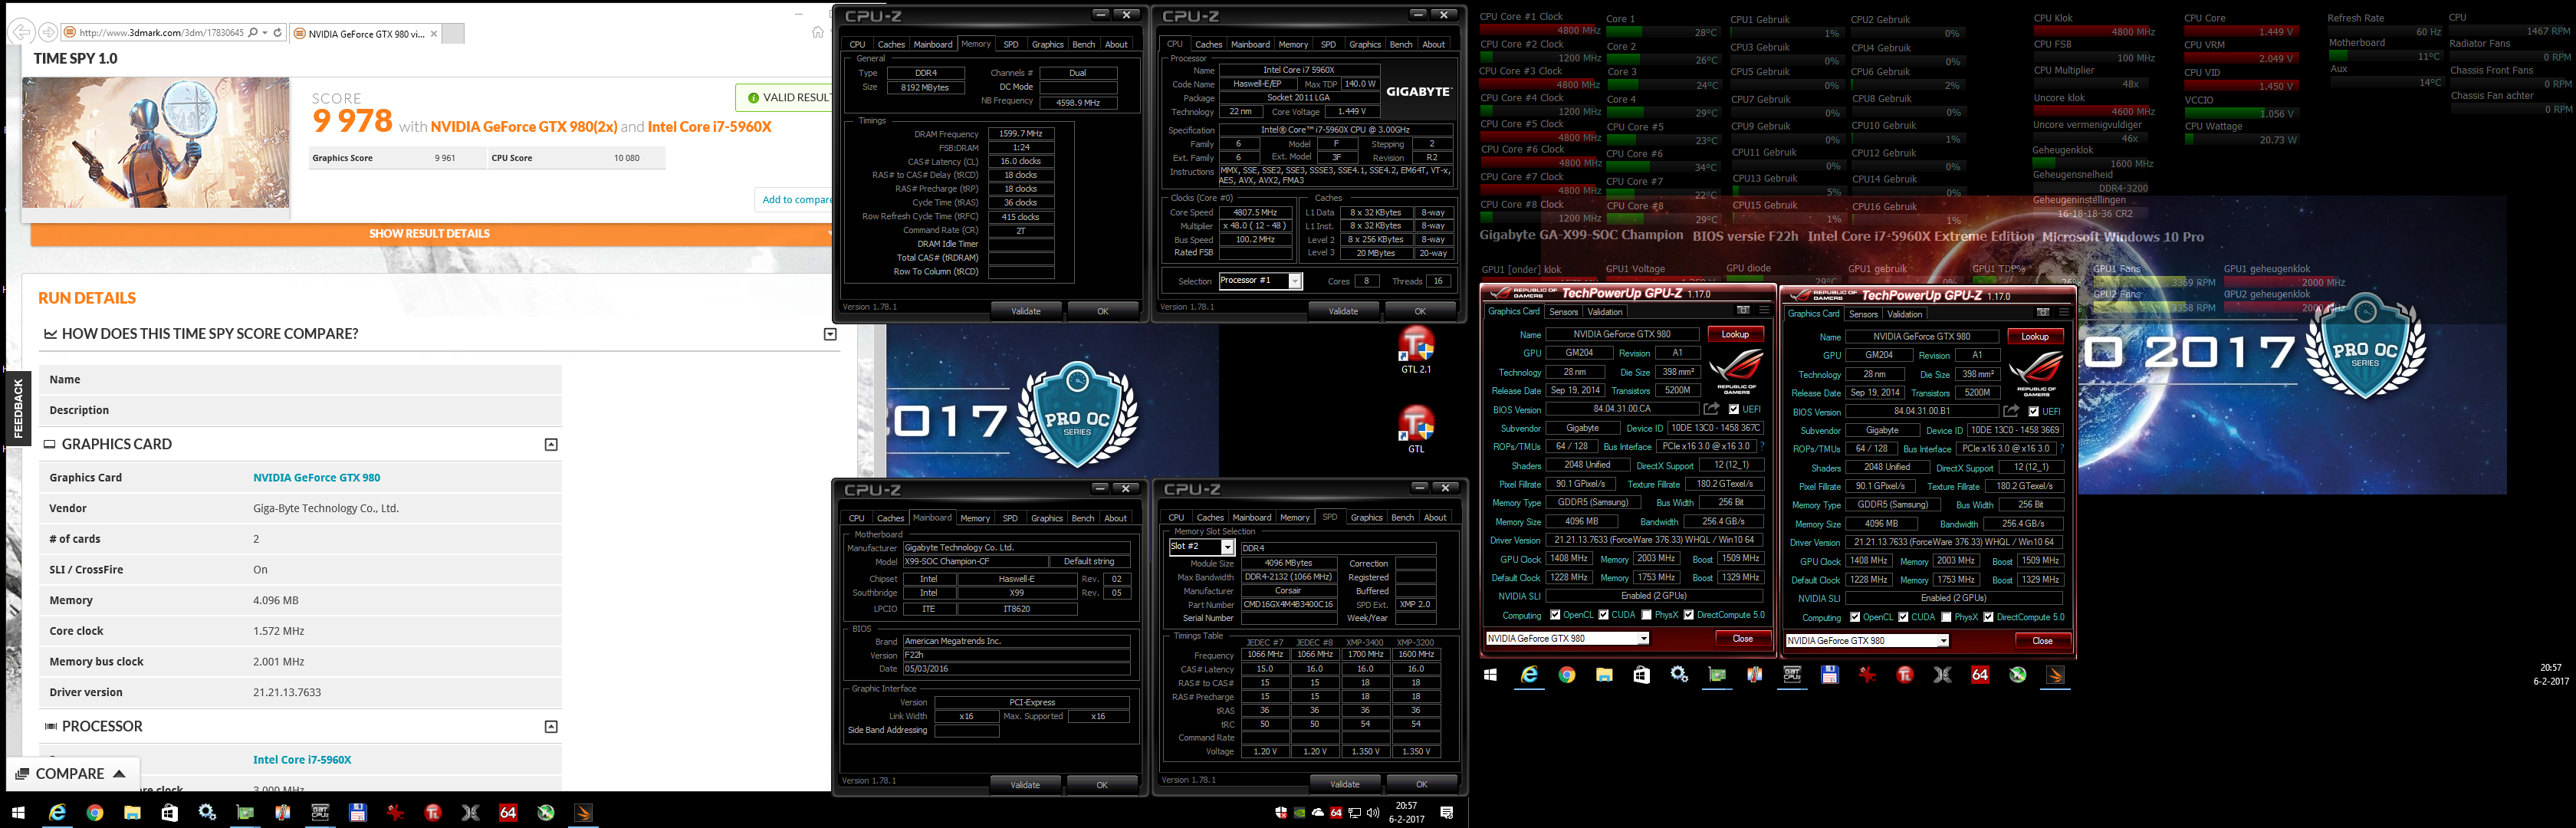Toggle UEFI checkbox in GPU-Z BIOS 84.04.31.00.CA window
This screenshot has width=2576, height=828.
coord(1734,409)
